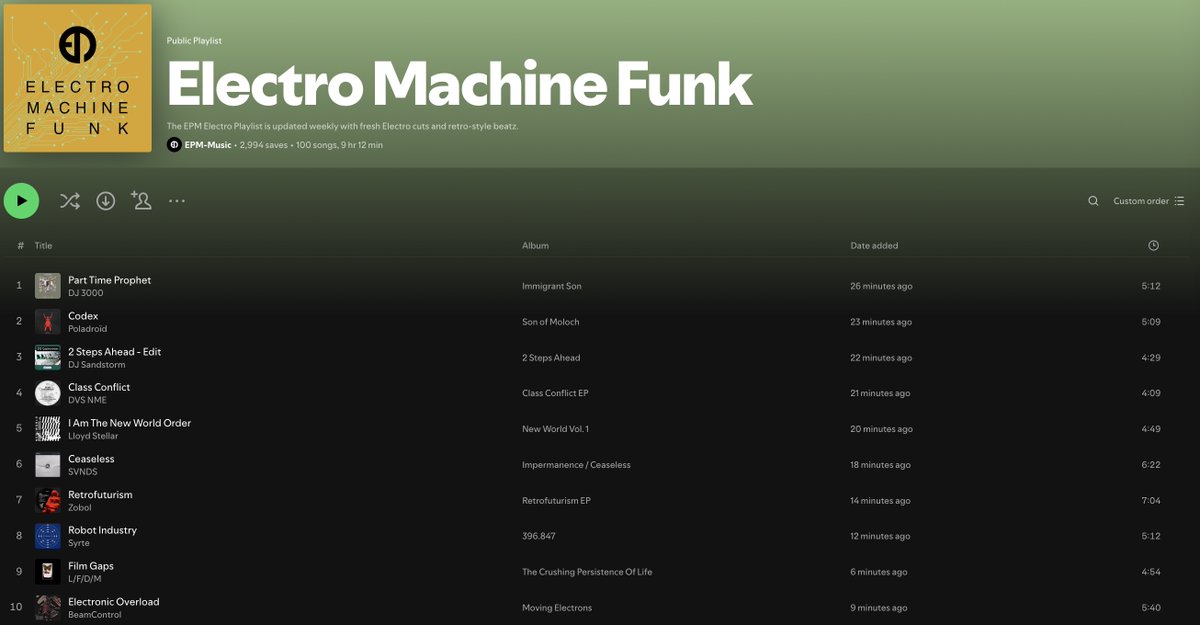The height and width of the screenshot is (625, 1200).
Task: Click the '6 minutes ago' date text
Action: click(879, 572)
